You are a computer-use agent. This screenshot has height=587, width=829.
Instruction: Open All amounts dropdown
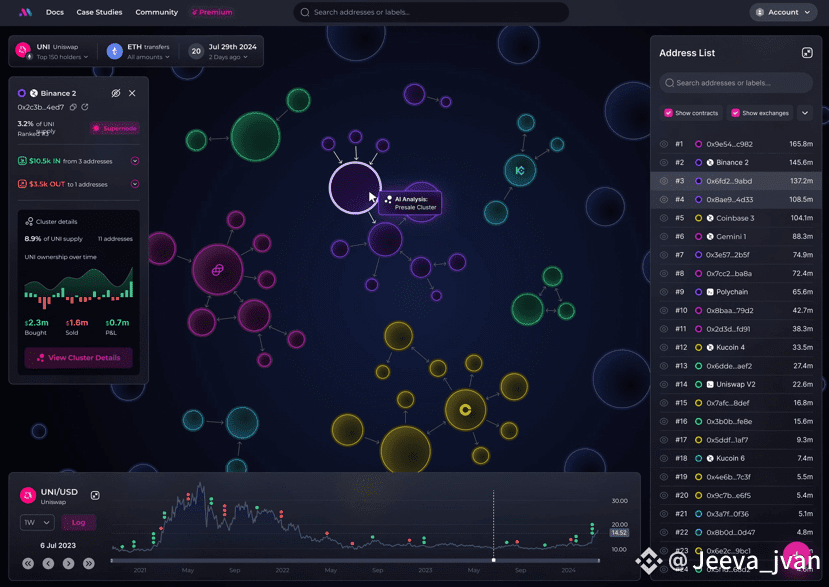coord(148,57)
